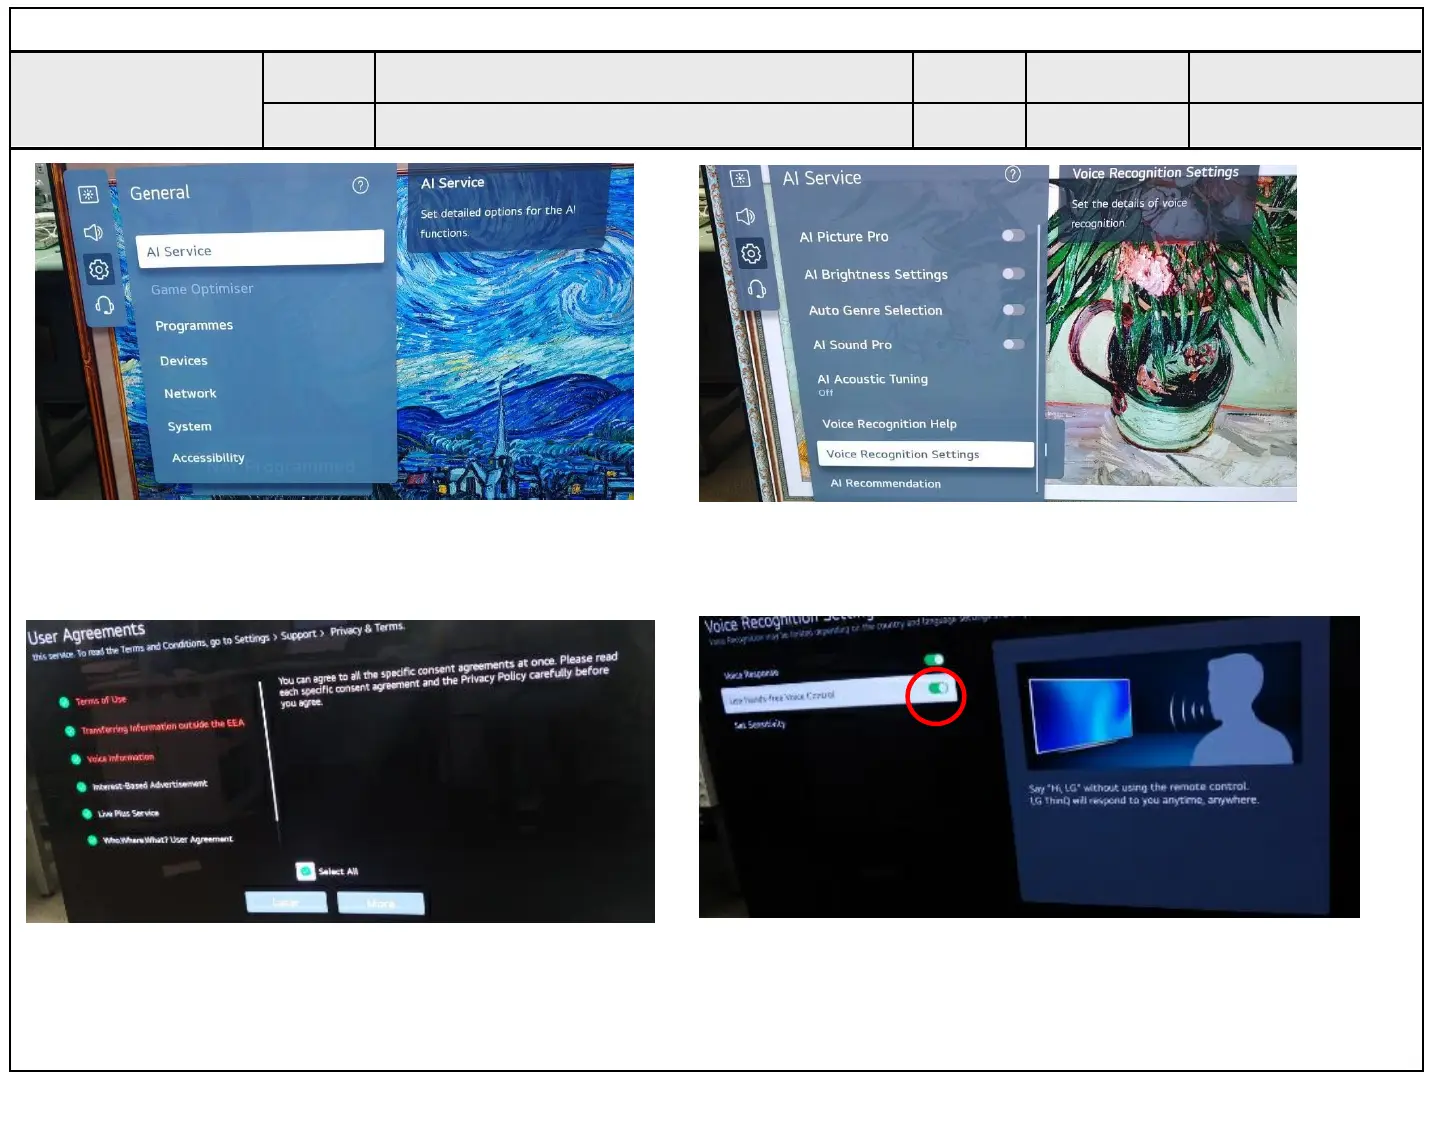Click the 'Say Hi, LG' instruction text

1144,793
